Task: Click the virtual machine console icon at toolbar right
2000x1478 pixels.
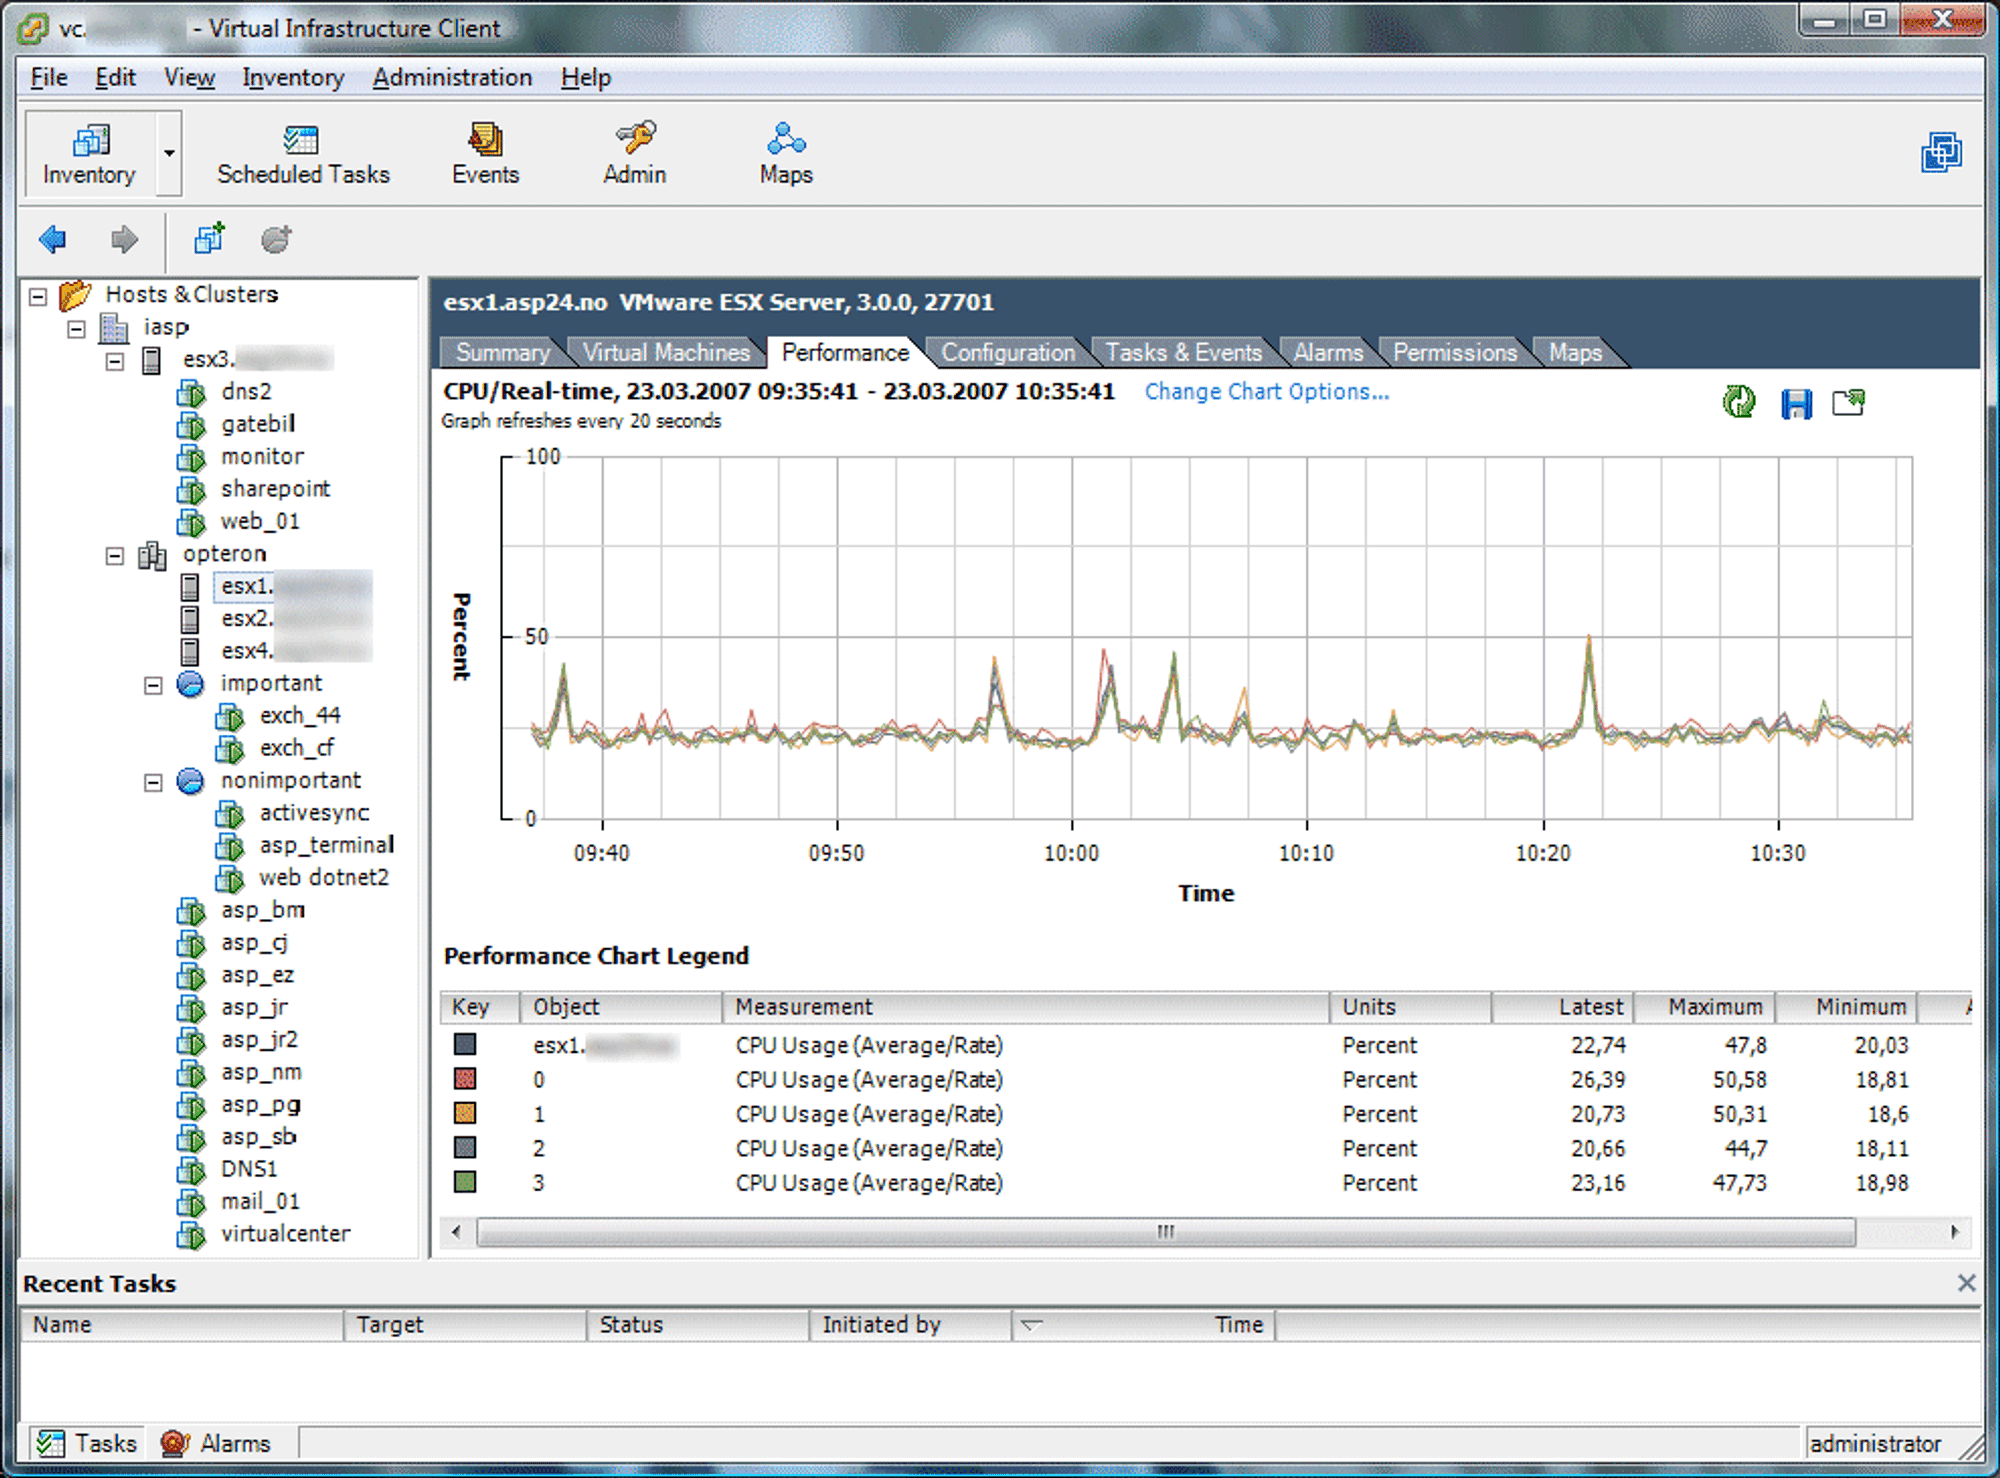Action: [x=1940, y=153]
